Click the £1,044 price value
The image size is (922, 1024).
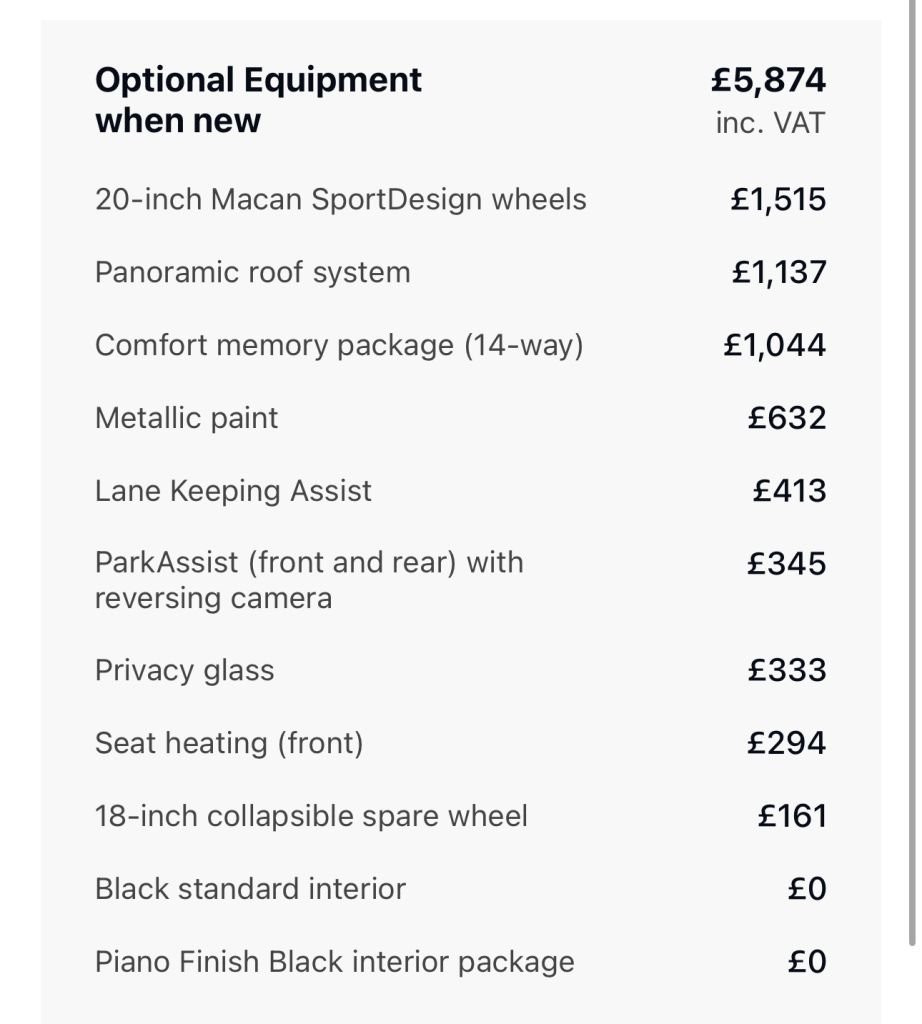click(x=774, y=345)
